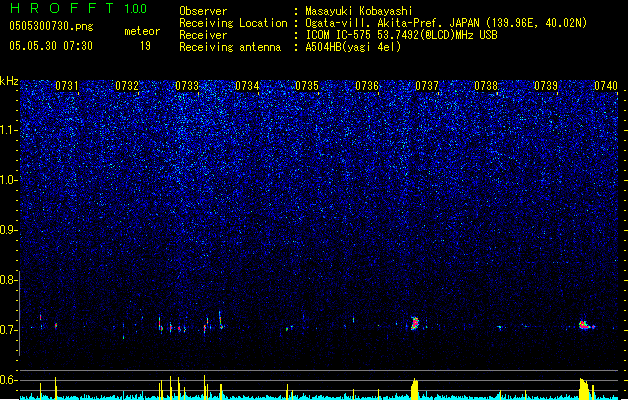Click observer name Masayuki Kobayashi
The width and height of the screenshot is (629, 400).
(x=359, y=11)
